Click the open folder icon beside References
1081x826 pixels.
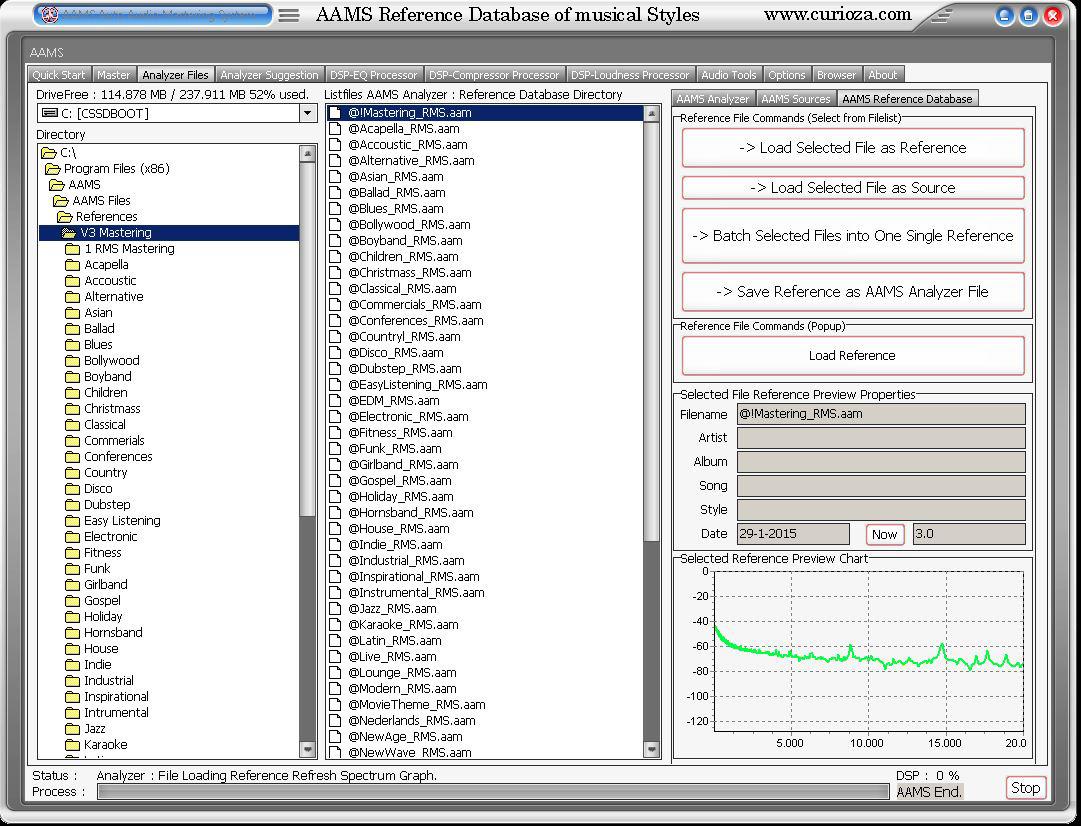tap(65, 216)
